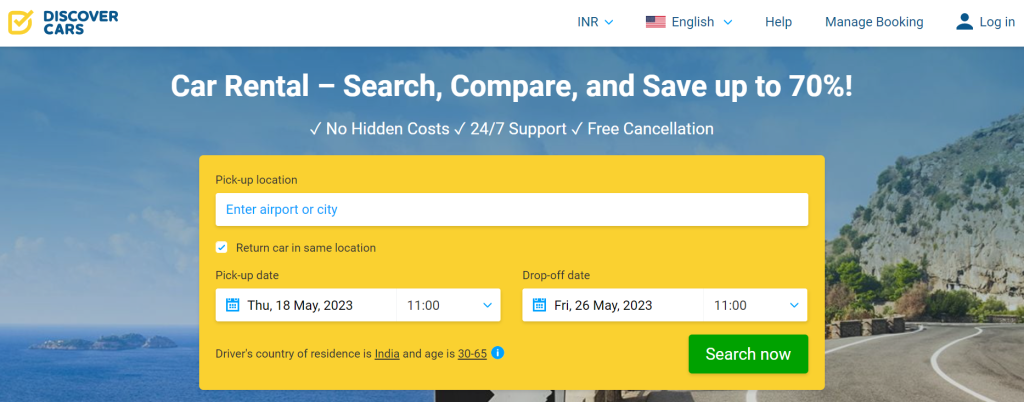Image resolution: width=1024 pixels, height=402 pixels.
Task: Focus the pick-up location input field
Action: point(511,210)
